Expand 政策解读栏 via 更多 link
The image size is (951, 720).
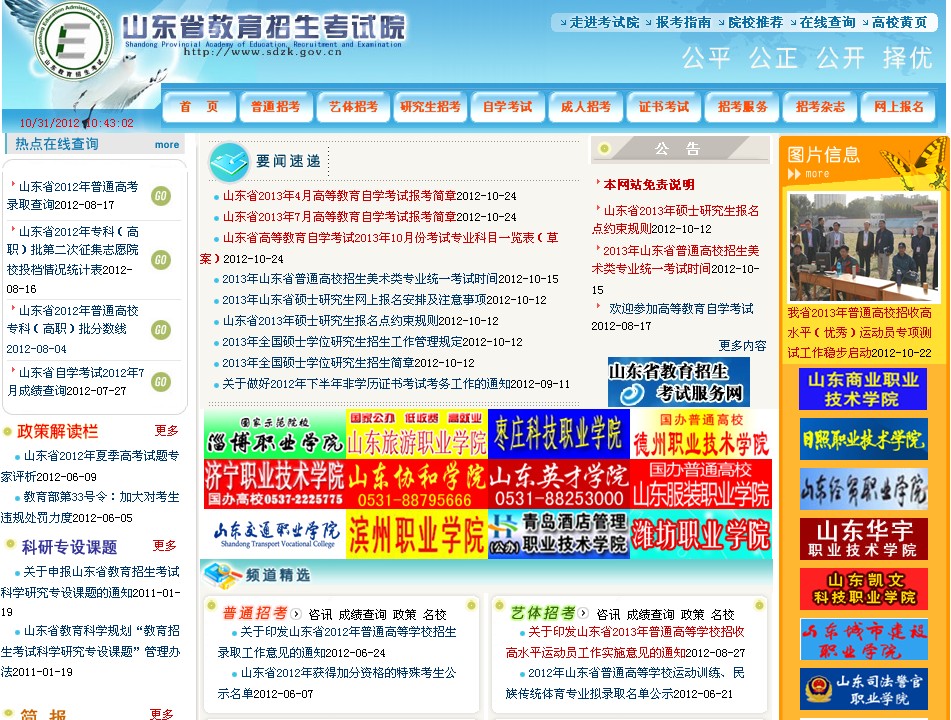[166, 431]
